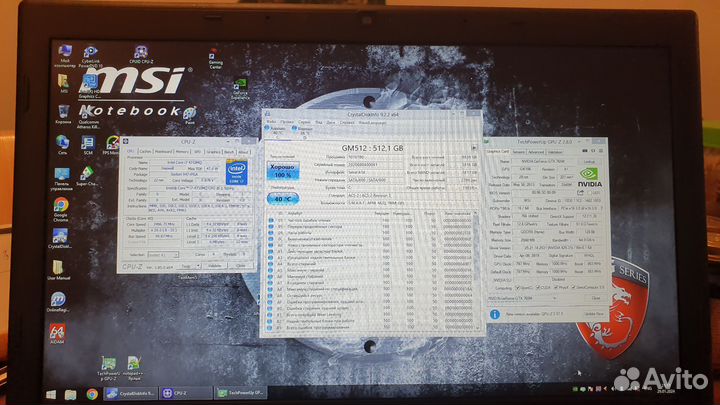The height and width of the screenshot is (405, 720).
Task: Open the Gaming Center desktop shortcut
Action: point(215,59)
